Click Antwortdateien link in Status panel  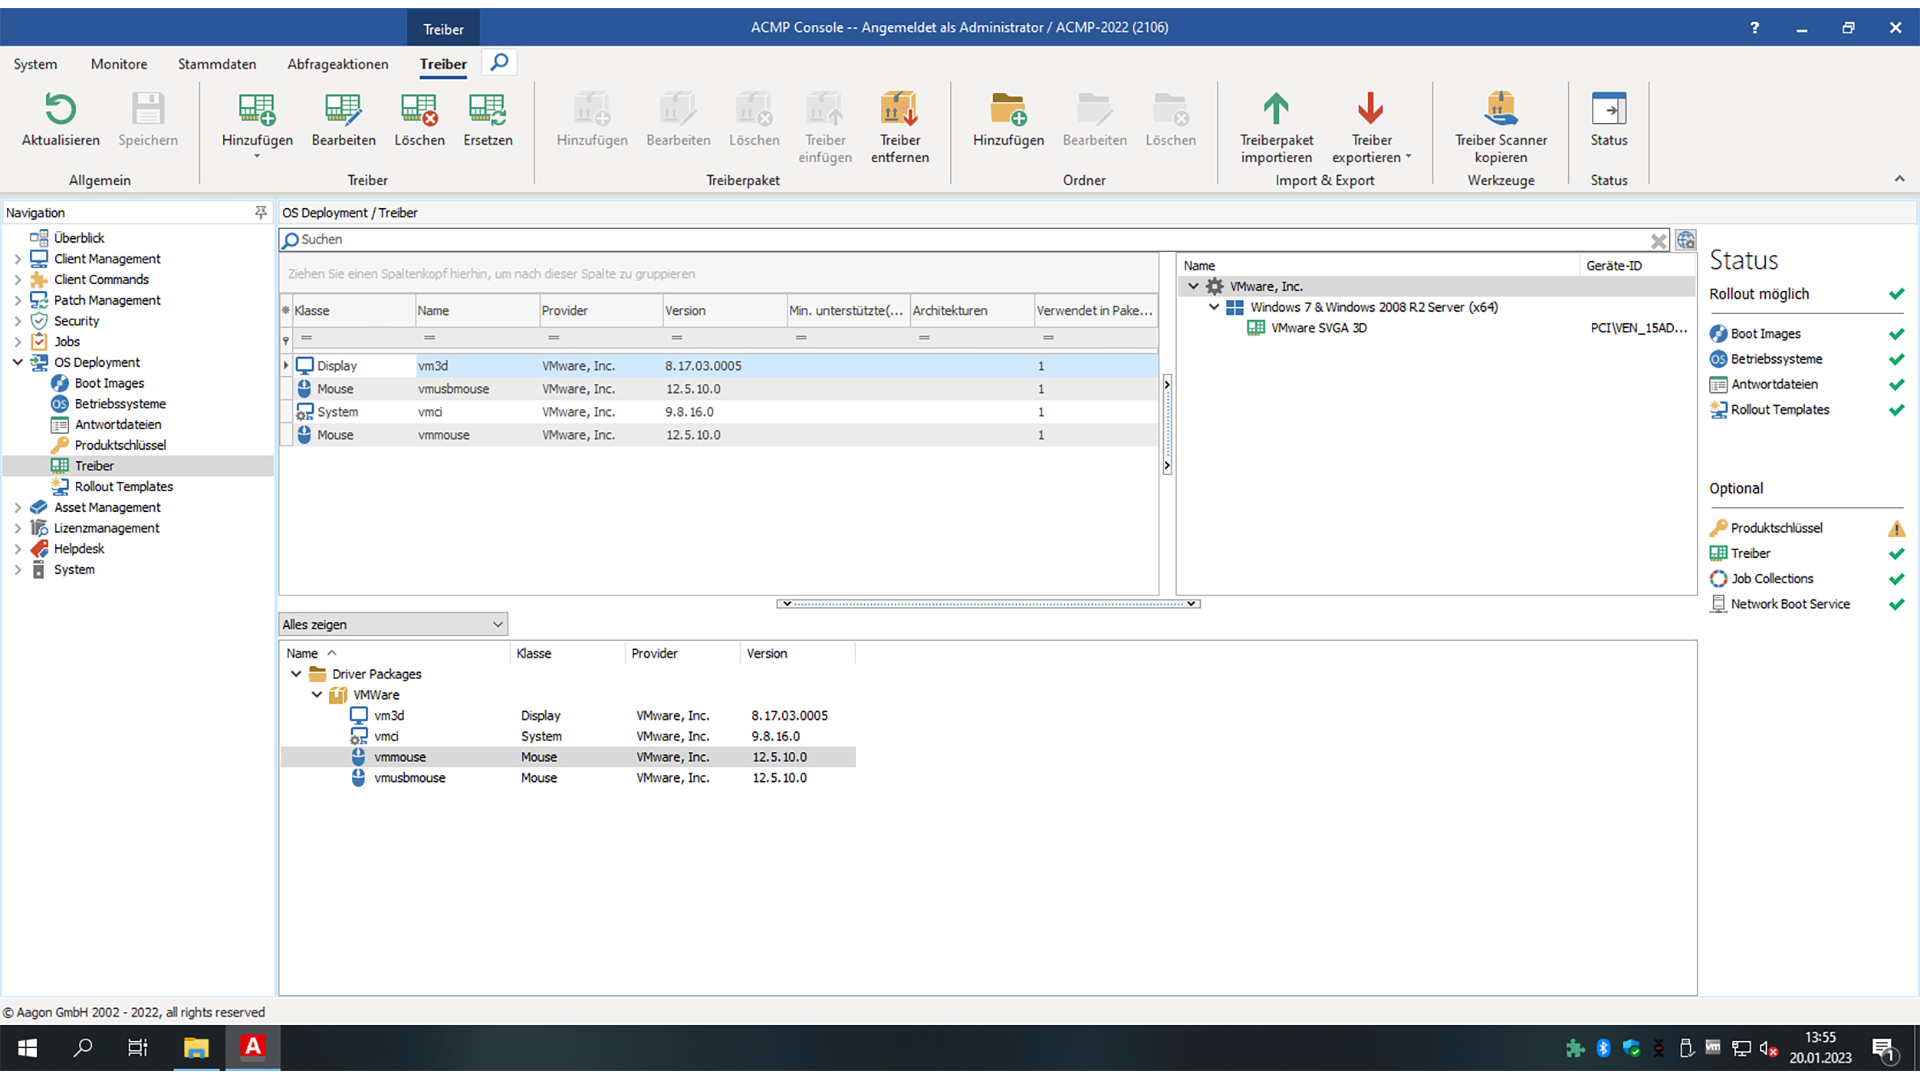click(1774, 384)
